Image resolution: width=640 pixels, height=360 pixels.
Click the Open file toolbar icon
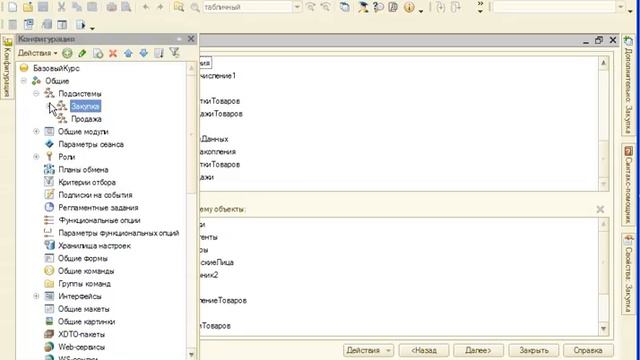(28, 7)
